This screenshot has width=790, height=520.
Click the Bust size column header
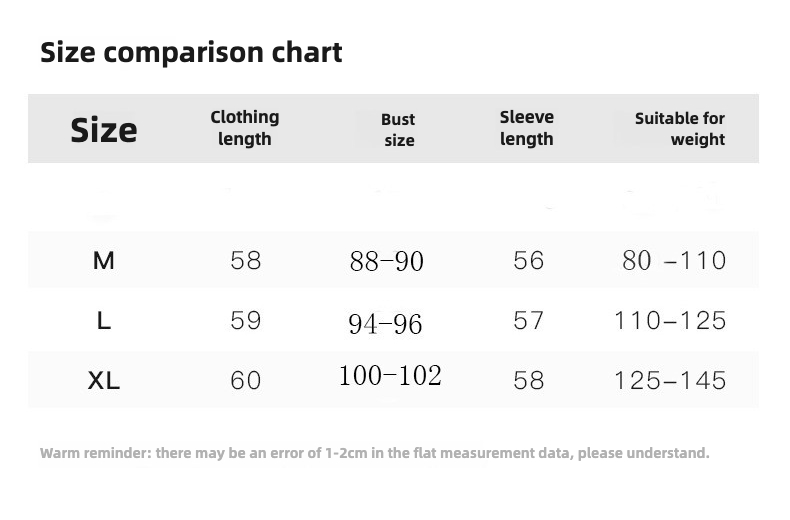(x=398, y=130)
